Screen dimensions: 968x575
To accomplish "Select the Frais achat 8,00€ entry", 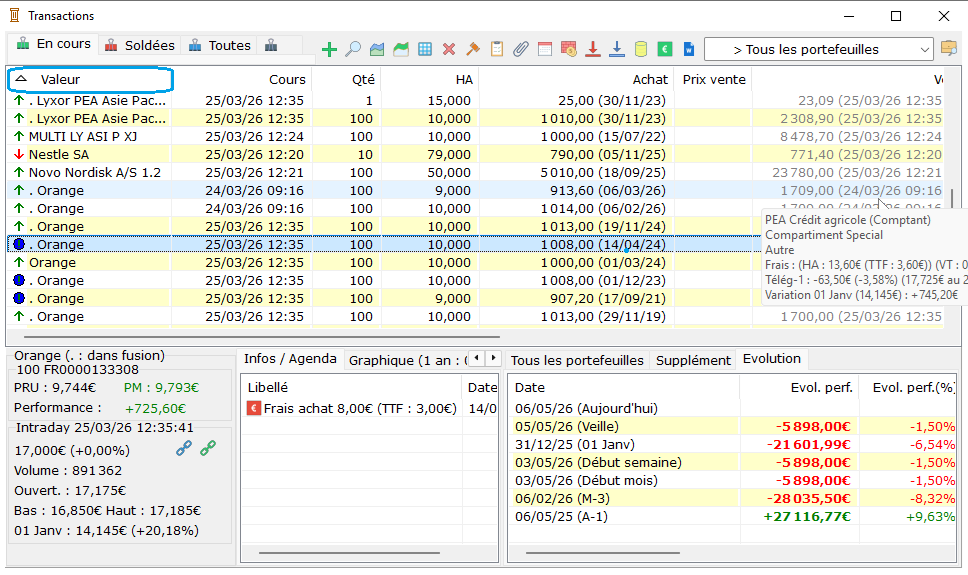I will pos(369,408).
